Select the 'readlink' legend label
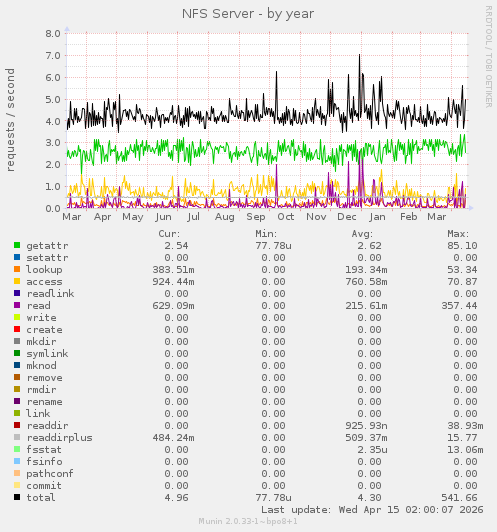The width and height of the screenshot is (497, 532). click(50, 293)
